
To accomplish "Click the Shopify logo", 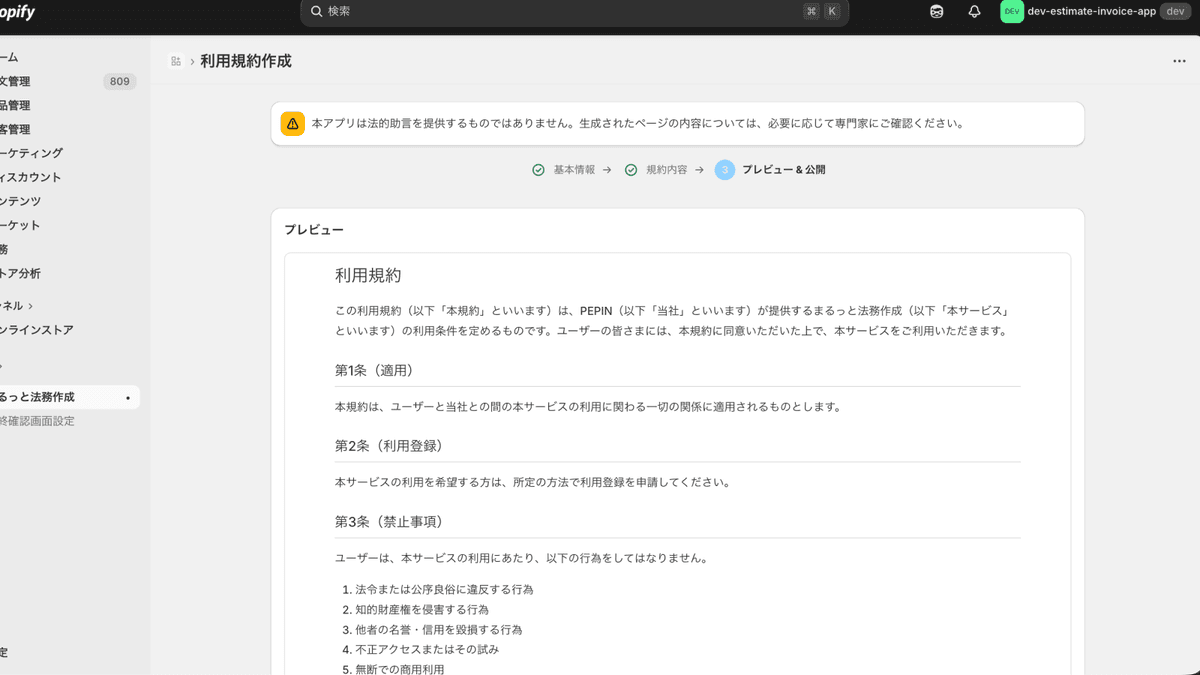I will [15, 12].
